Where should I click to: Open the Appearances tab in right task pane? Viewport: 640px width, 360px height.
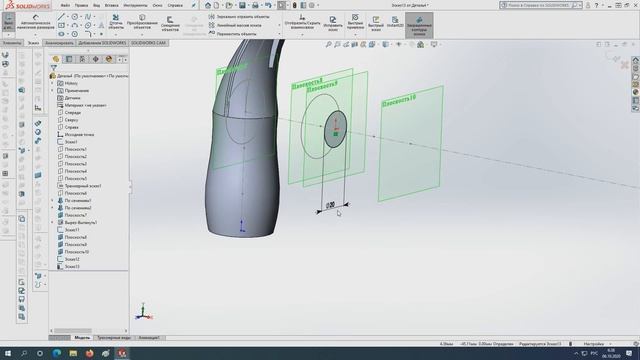coord(636,92)
